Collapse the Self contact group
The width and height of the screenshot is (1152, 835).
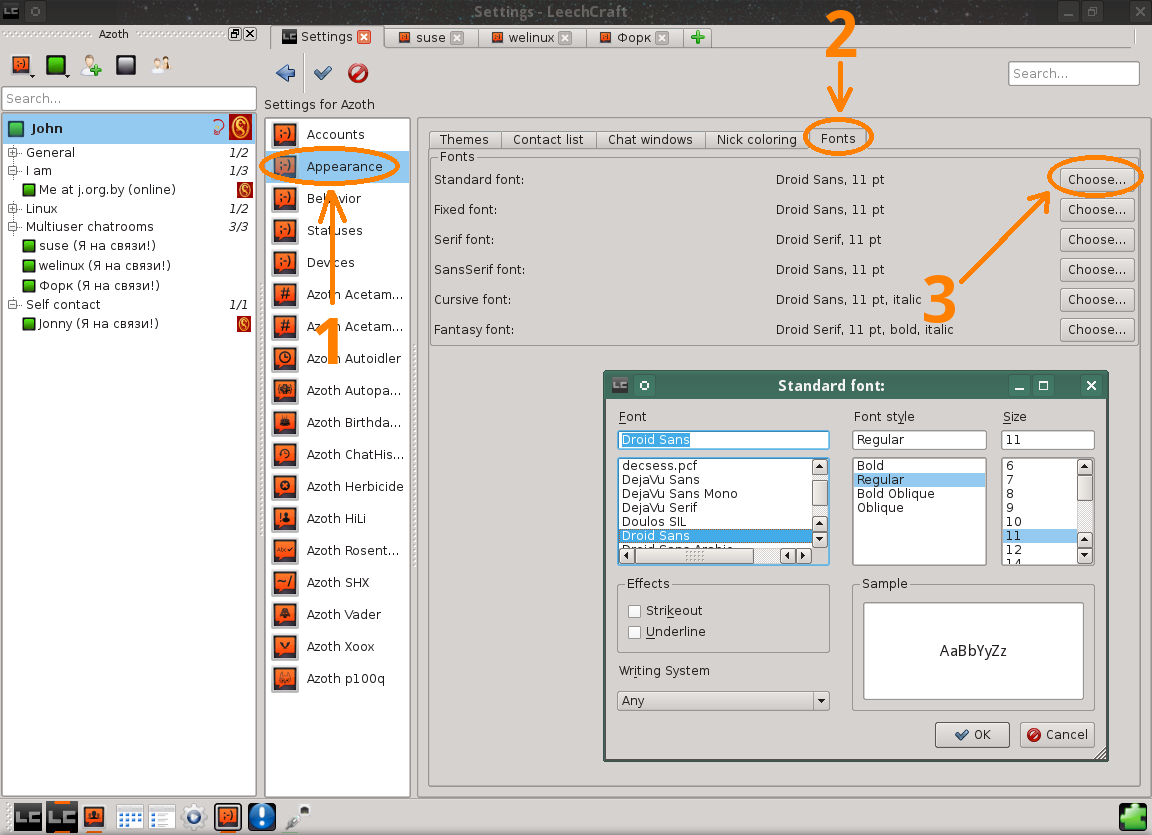tap(12, 305)
